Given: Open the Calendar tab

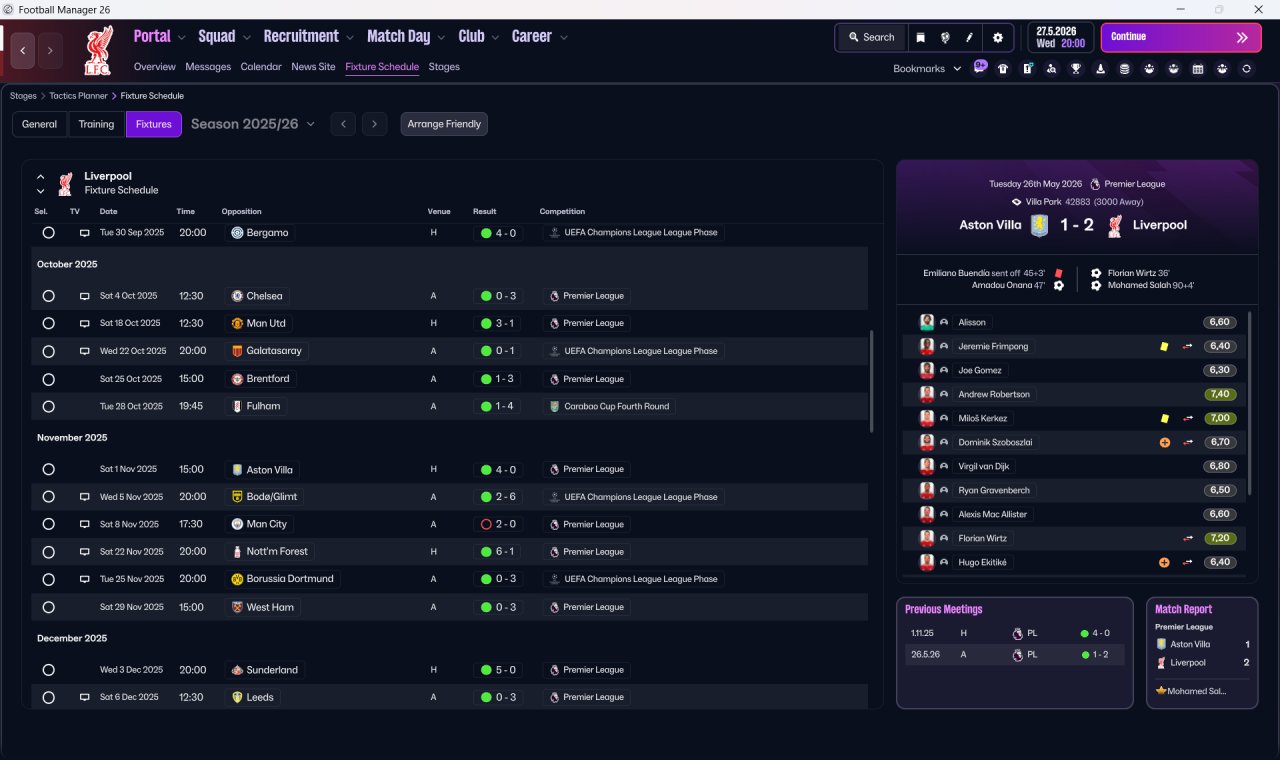Looking at the screenshot, I should tap(261, 67).
